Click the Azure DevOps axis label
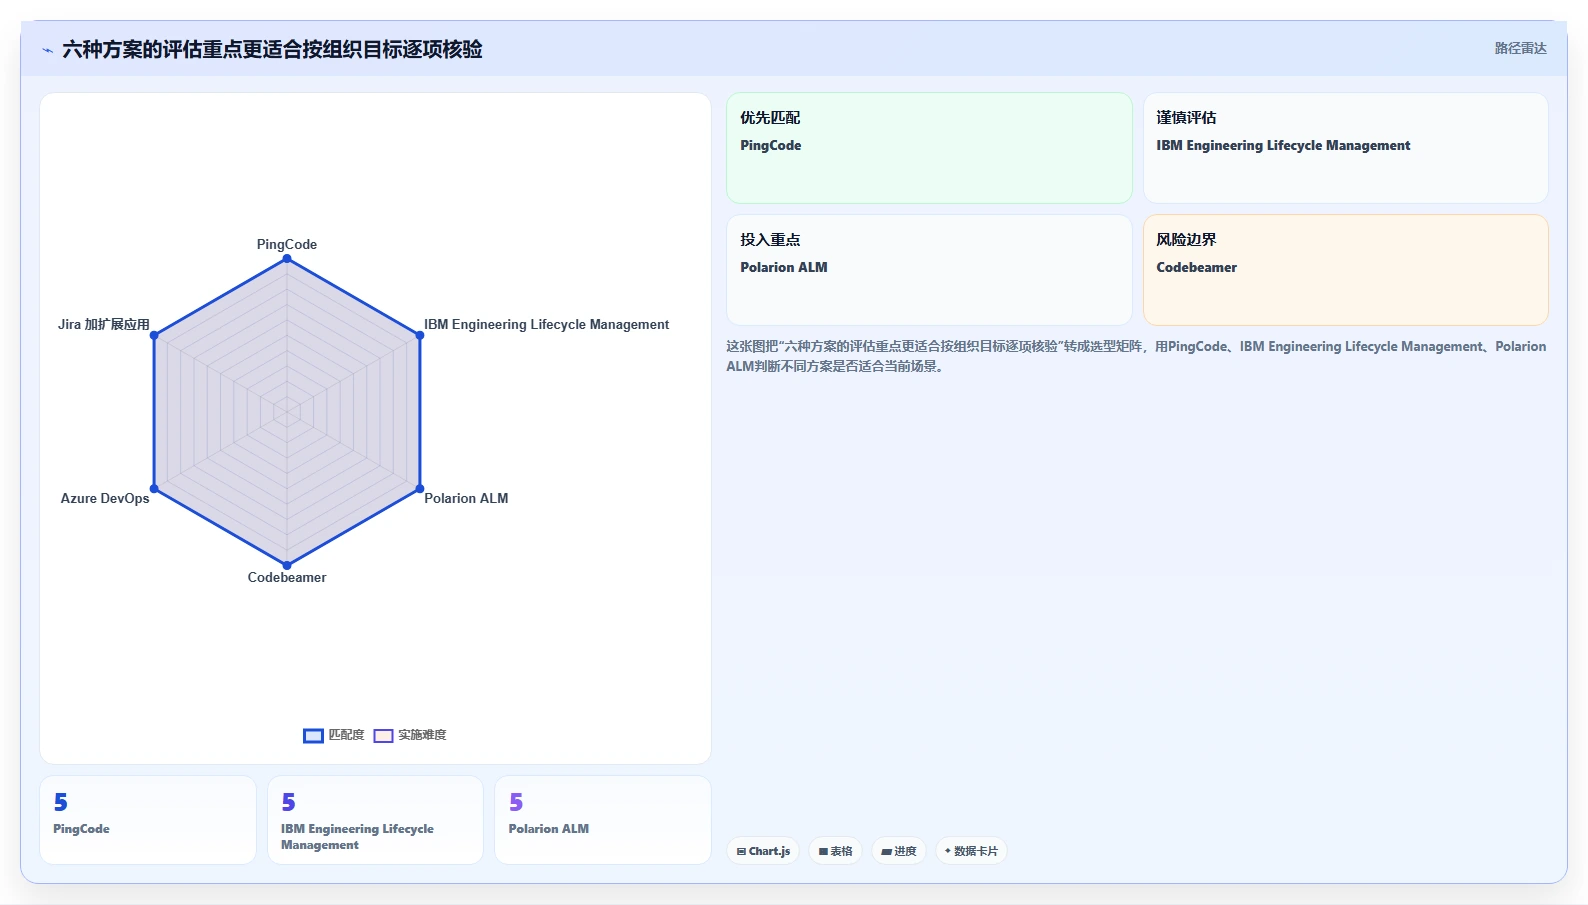Screen dimensions: 1588x905 click(105, 498)
